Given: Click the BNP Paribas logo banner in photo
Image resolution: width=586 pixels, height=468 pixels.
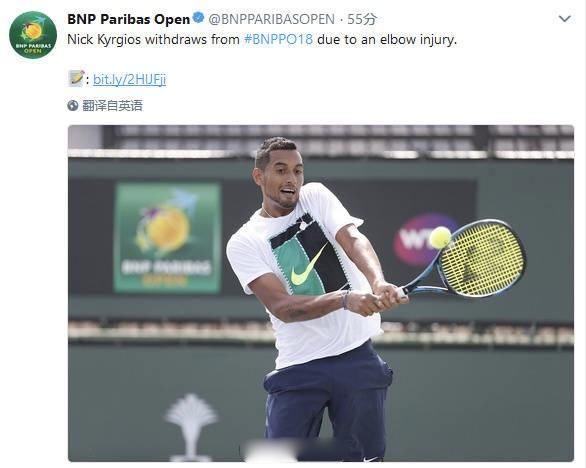Looking at the screenshot, I should click(167, 237).
